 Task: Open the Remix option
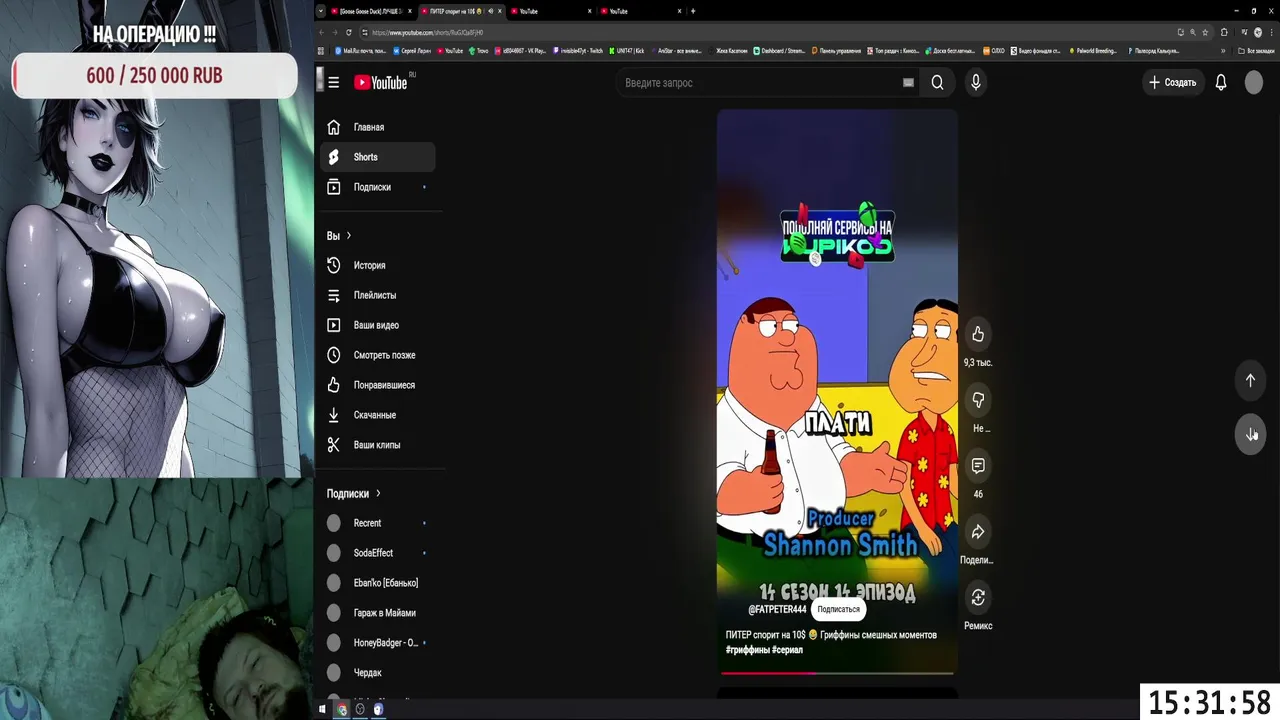(x=978, y=597)
